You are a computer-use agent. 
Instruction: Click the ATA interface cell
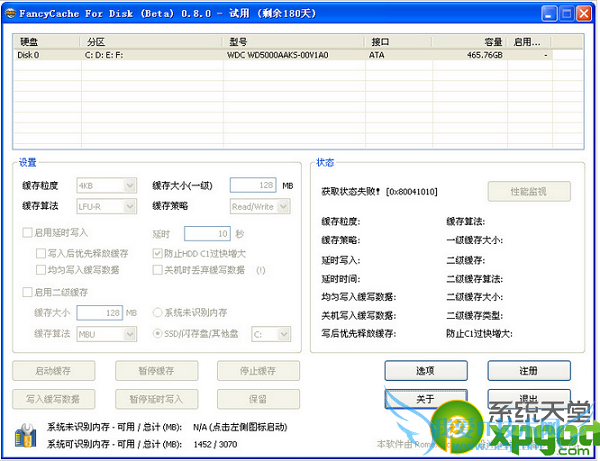tap(376, 55)
